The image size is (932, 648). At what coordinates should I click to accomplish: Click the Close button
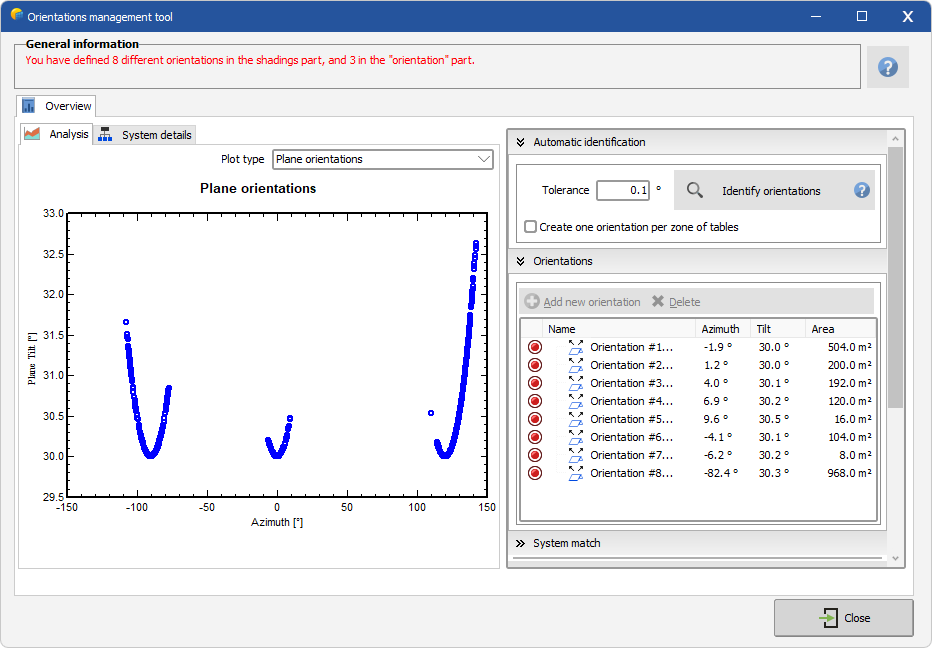coord(843,618)
